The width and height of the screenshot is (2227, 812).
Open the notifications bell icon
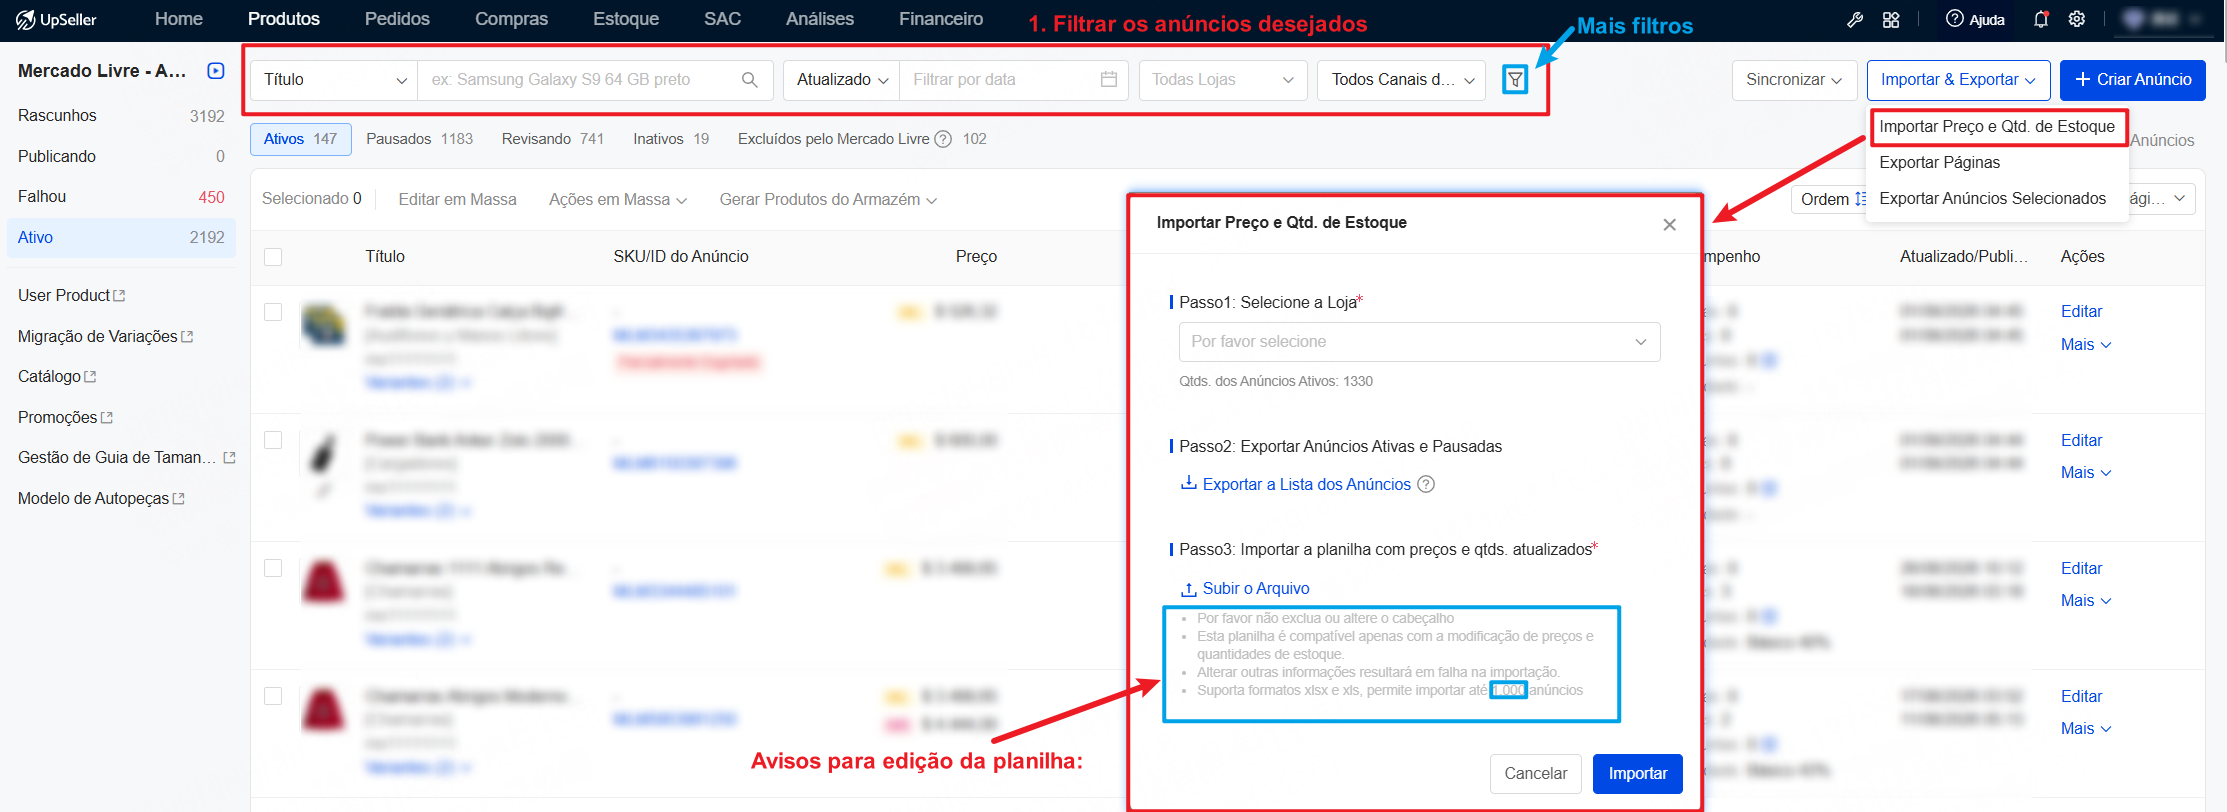click(x=2041, y=19)
